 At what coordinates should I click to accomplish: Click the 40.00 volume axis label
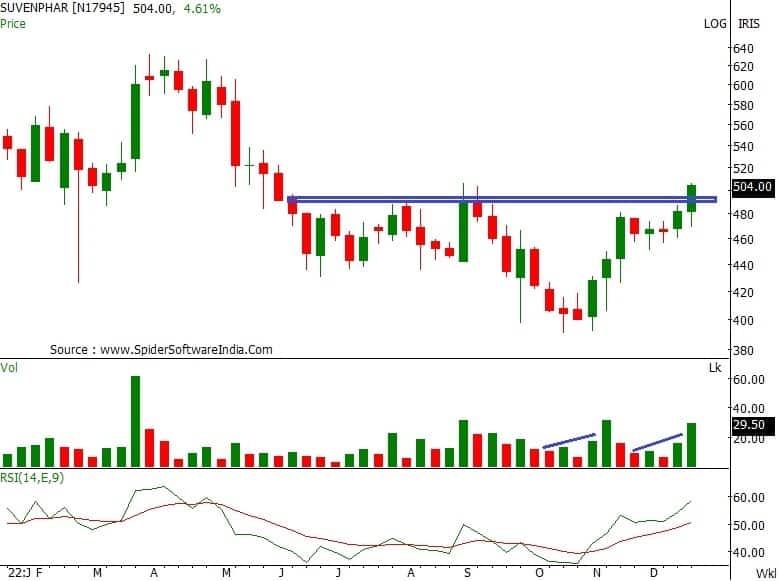click(x=749, y=409)
